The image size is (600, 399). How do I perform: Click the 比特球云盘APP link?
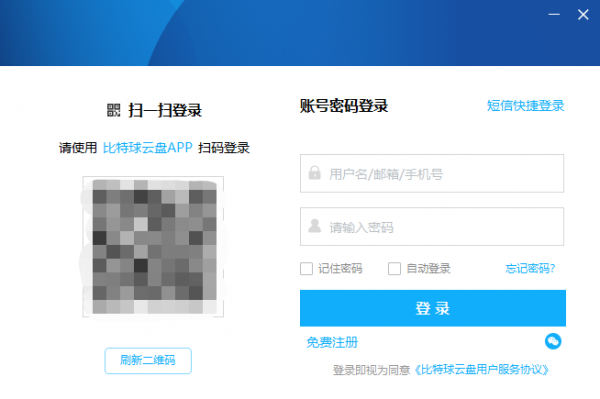pyautogui.click(x=147, y=148)
